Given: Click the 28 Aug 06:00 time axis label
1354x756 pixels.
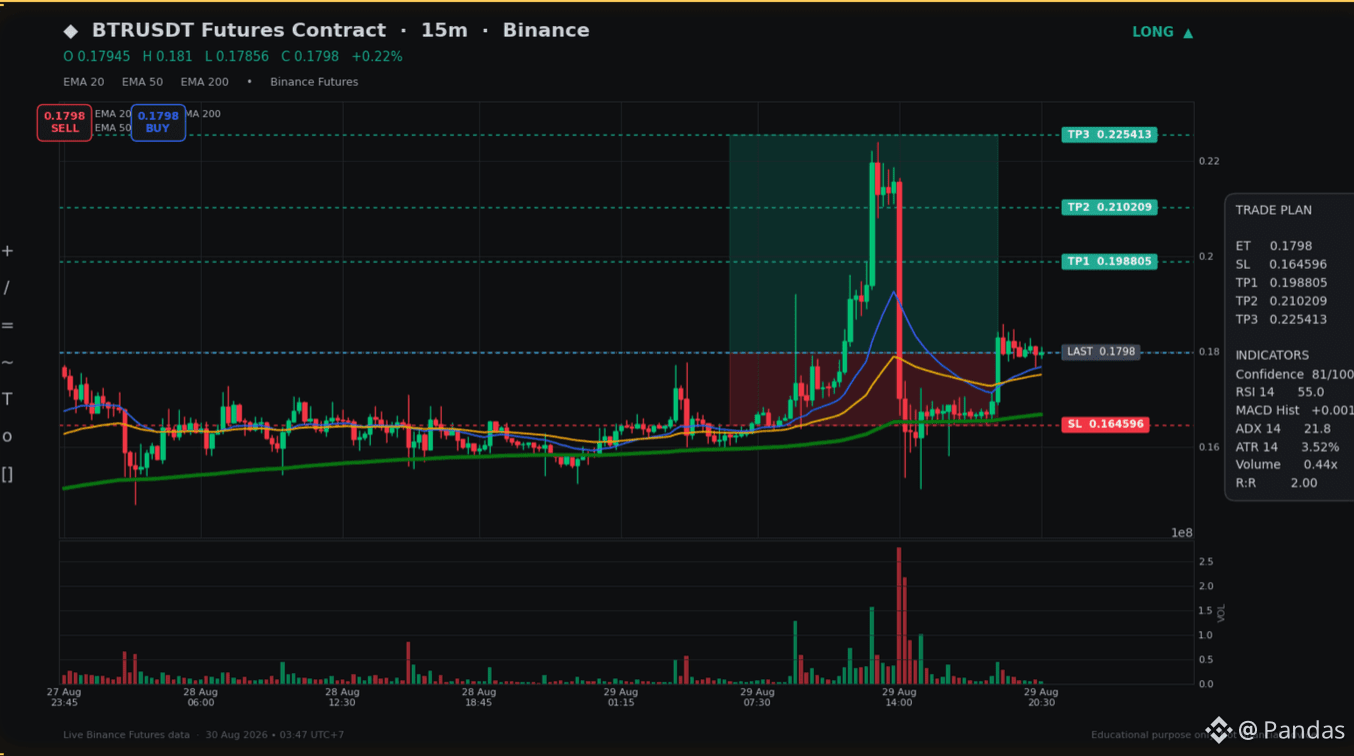Looking at the screenshot, I should [201, 697].
